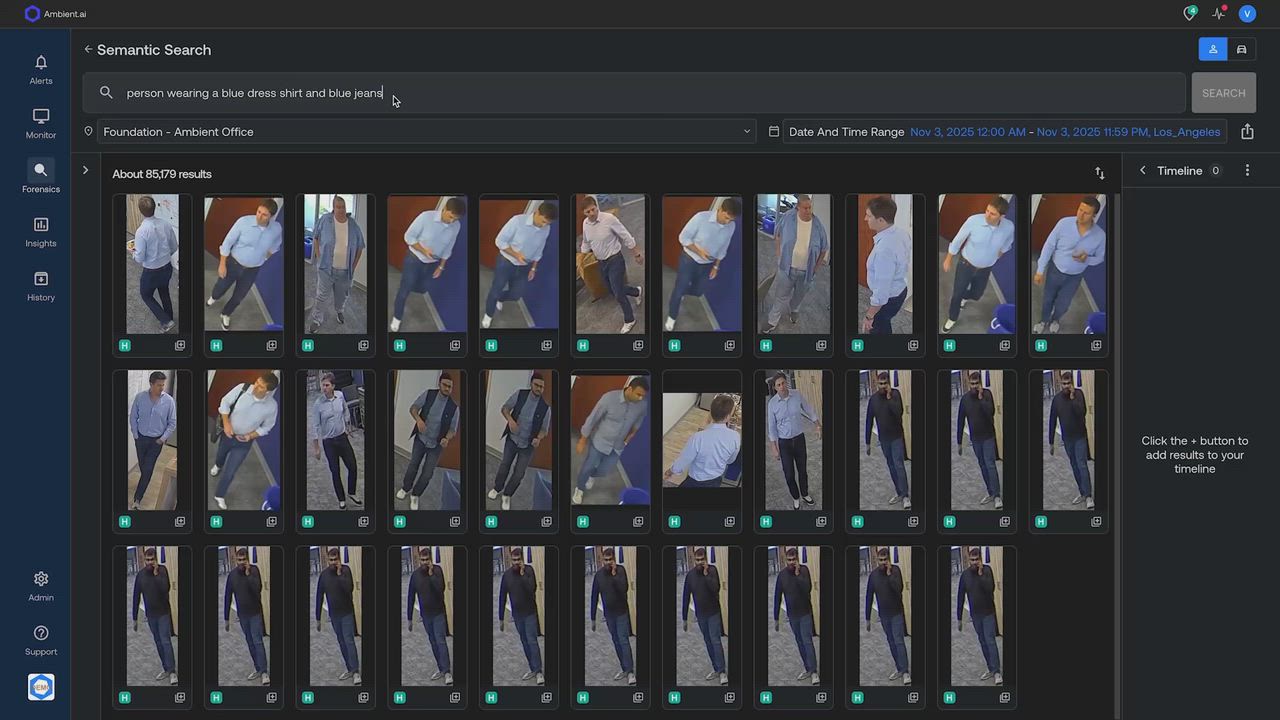Select the first search result thumbnail
Image resolution: width=1280 pixels, height=720 pixels.
(x=151, y=263)
